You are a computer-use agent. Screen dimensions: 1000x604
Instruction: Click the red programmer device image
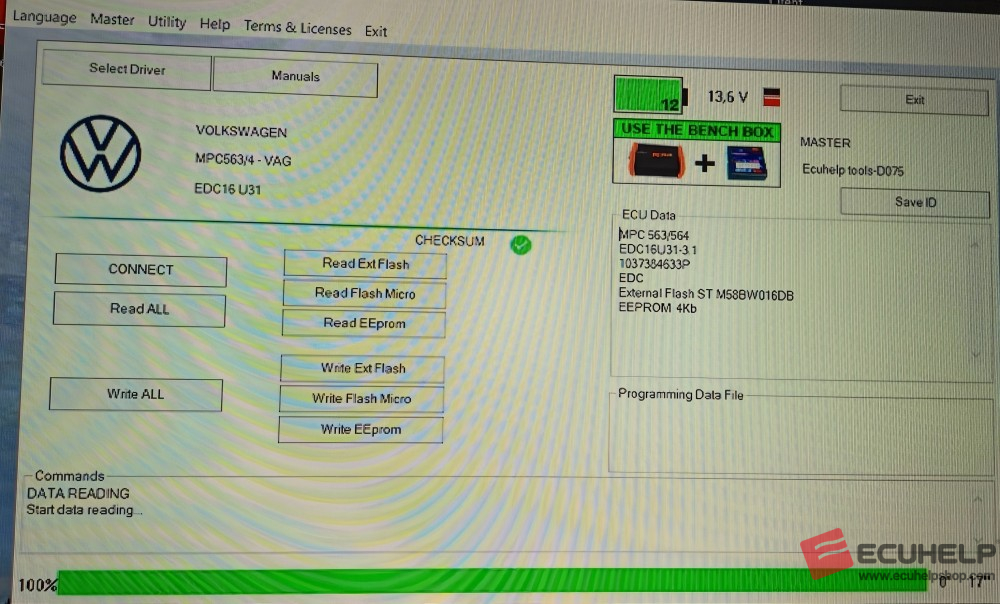pos(656,162)
